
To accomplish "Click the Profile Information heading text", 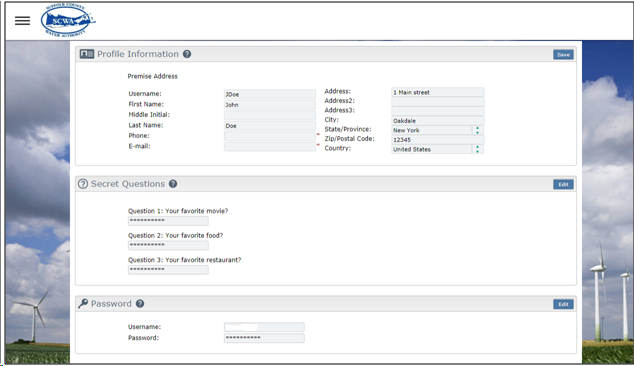I will (137, 54).
